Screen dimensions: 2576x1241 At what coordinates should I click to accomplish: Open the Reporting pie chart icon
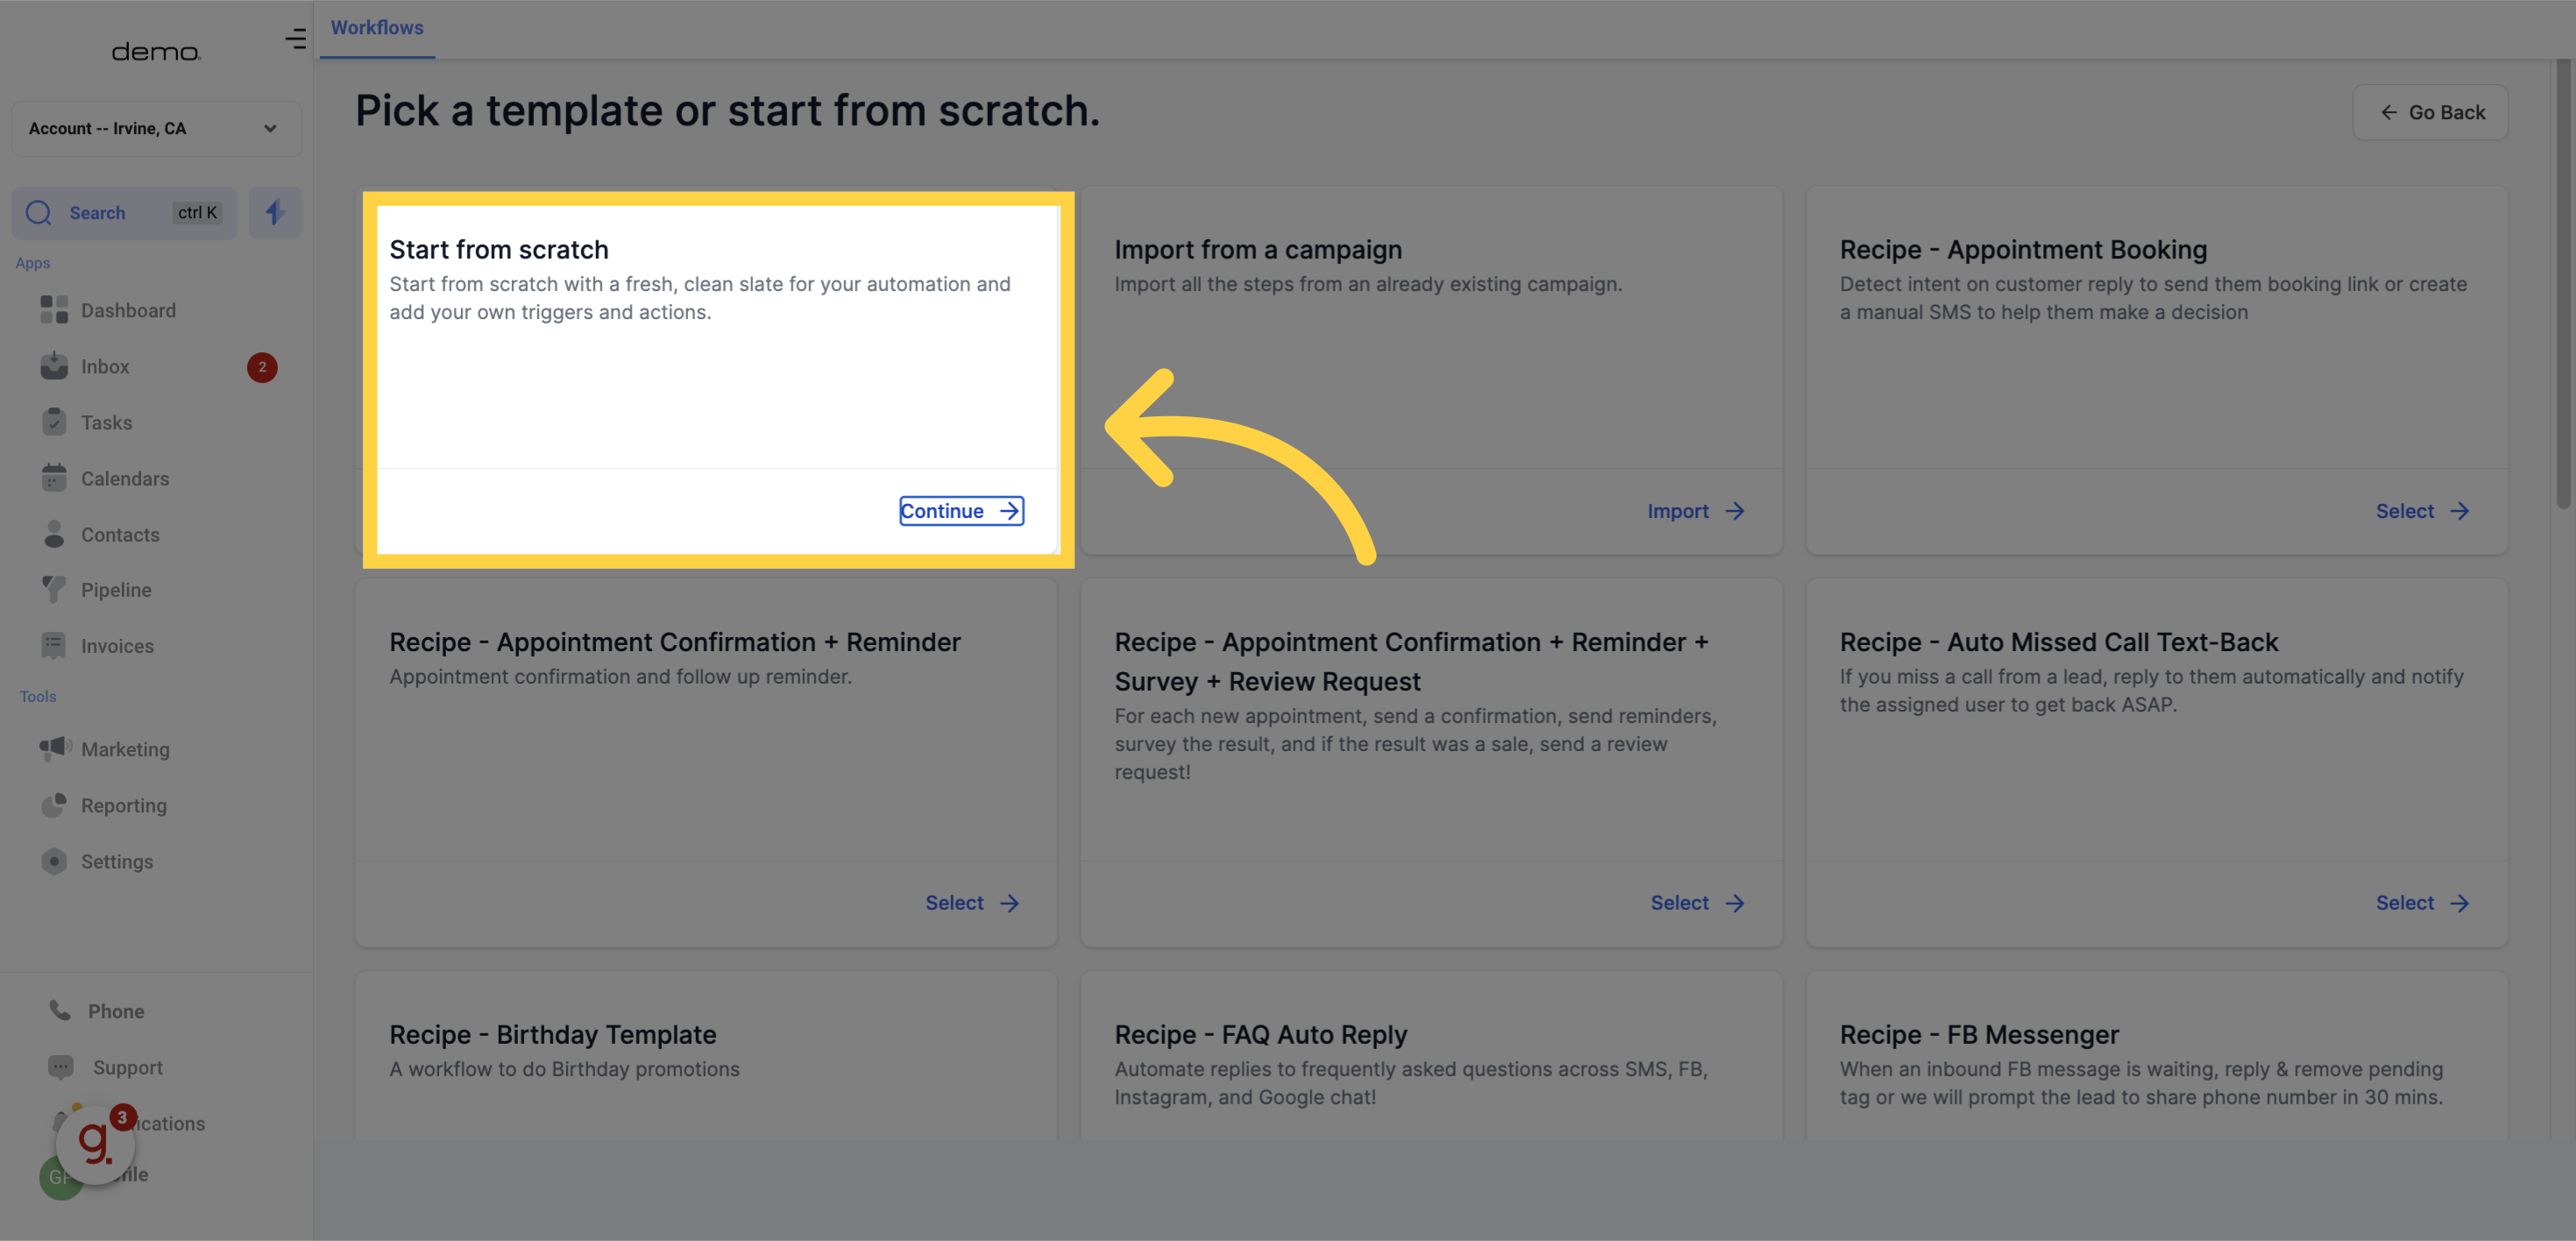(54, 805)
